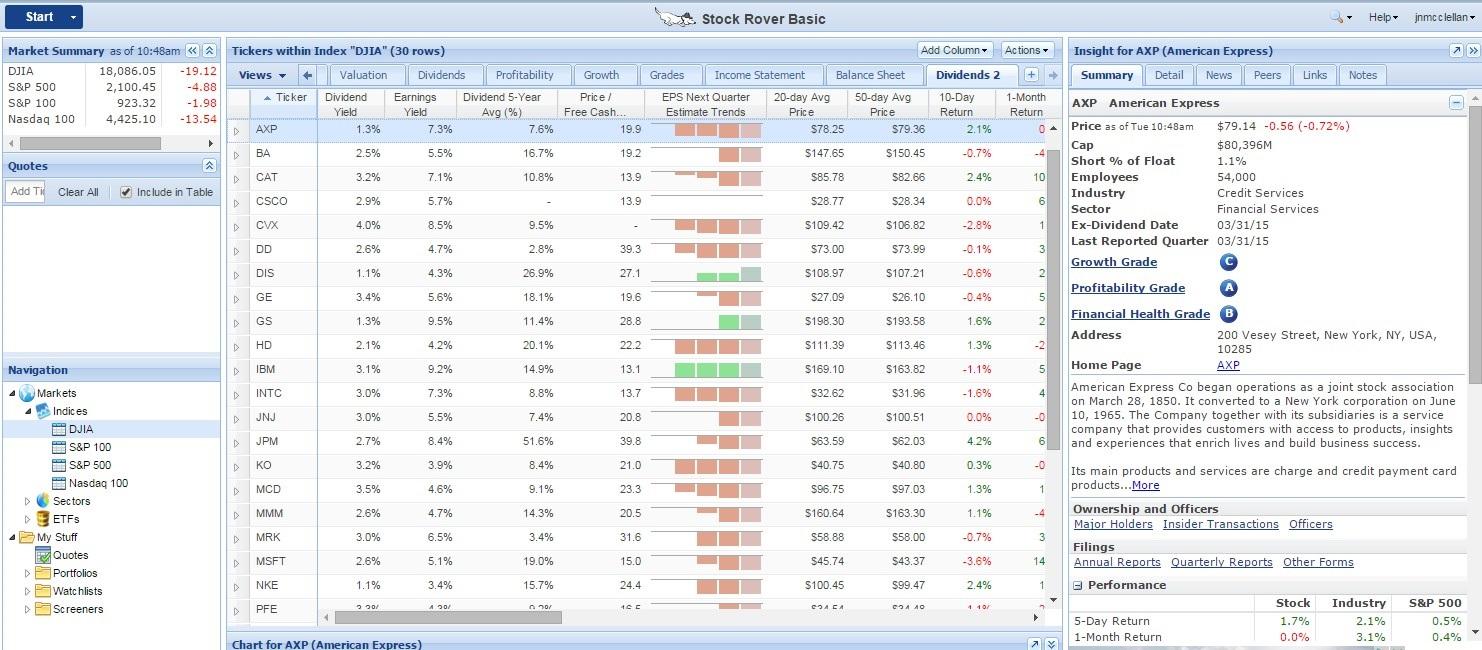Click the S&P 100 table icon in Navigation
The width and height of the screenshot is (1482, 650).
coord(59,447)
